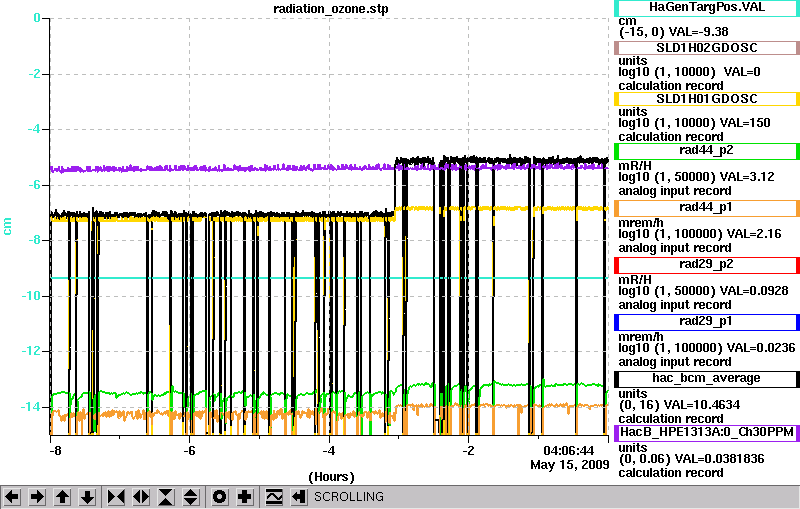Select the hac_bcm_average curve label

[x=707, y=379]
